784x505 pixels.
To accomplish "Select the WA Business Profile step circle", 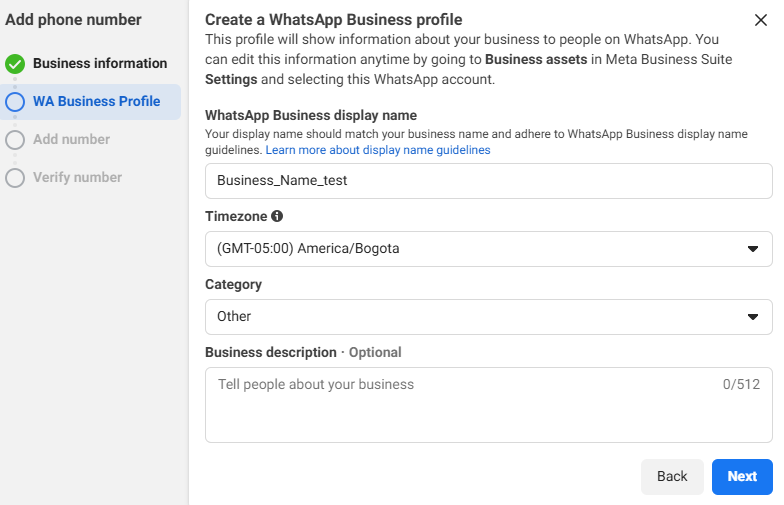I will tap(15, 102).
